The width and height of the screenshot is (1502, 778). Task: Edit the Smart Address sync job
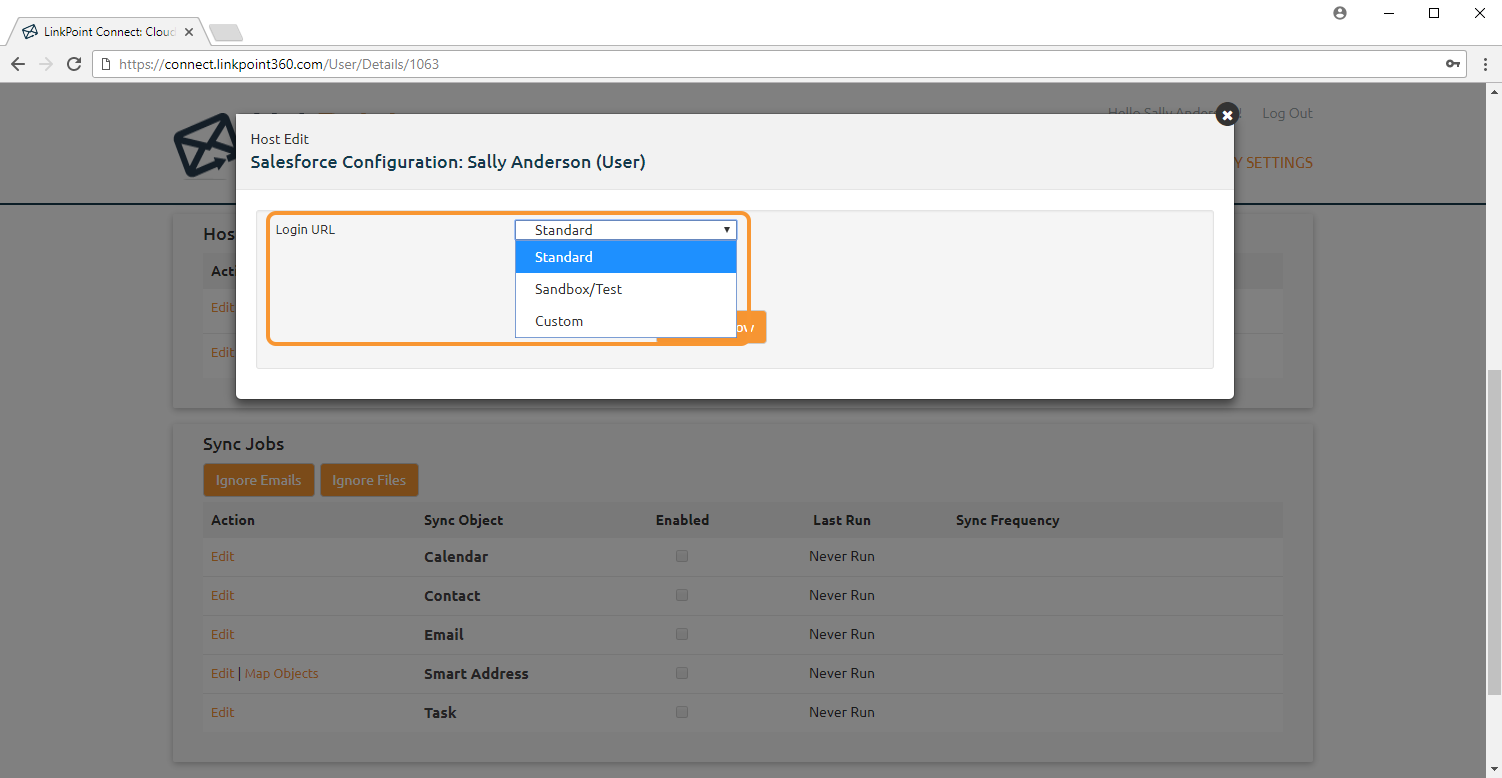point(222,673)
